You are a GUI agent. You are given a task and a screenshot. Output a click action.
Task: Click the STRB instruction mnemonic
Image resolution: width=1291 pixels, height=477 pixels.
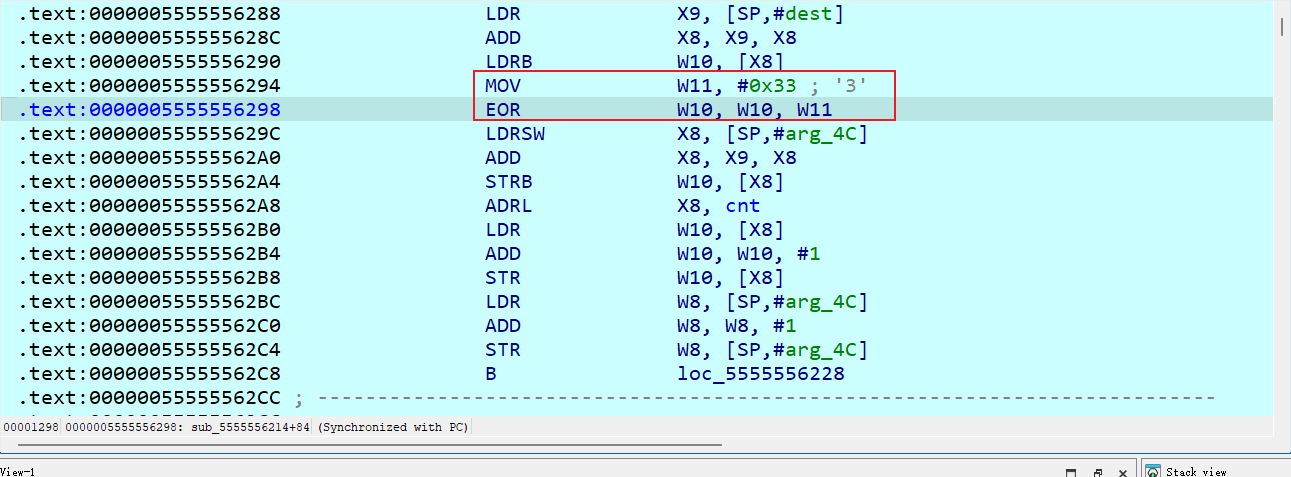coord(508,182)
